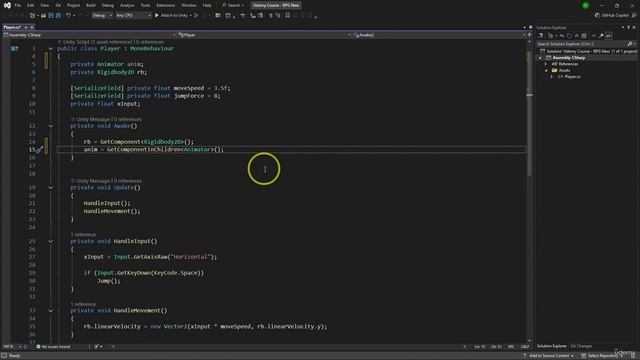Switch to the Solution Explorer bottom tab

[551, 346]
